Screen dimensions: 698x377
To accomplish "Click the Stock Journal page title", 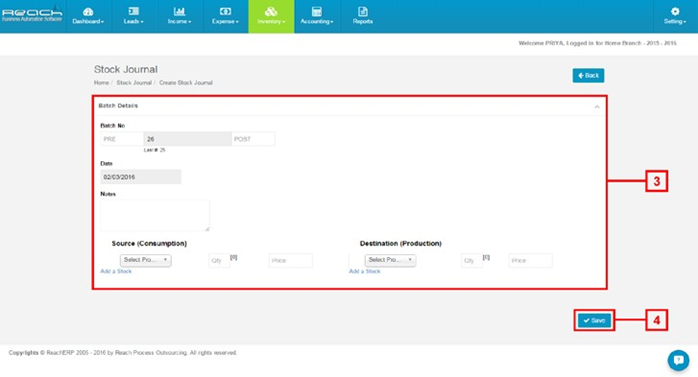I will pyautogui.click(x=126, y=69).
